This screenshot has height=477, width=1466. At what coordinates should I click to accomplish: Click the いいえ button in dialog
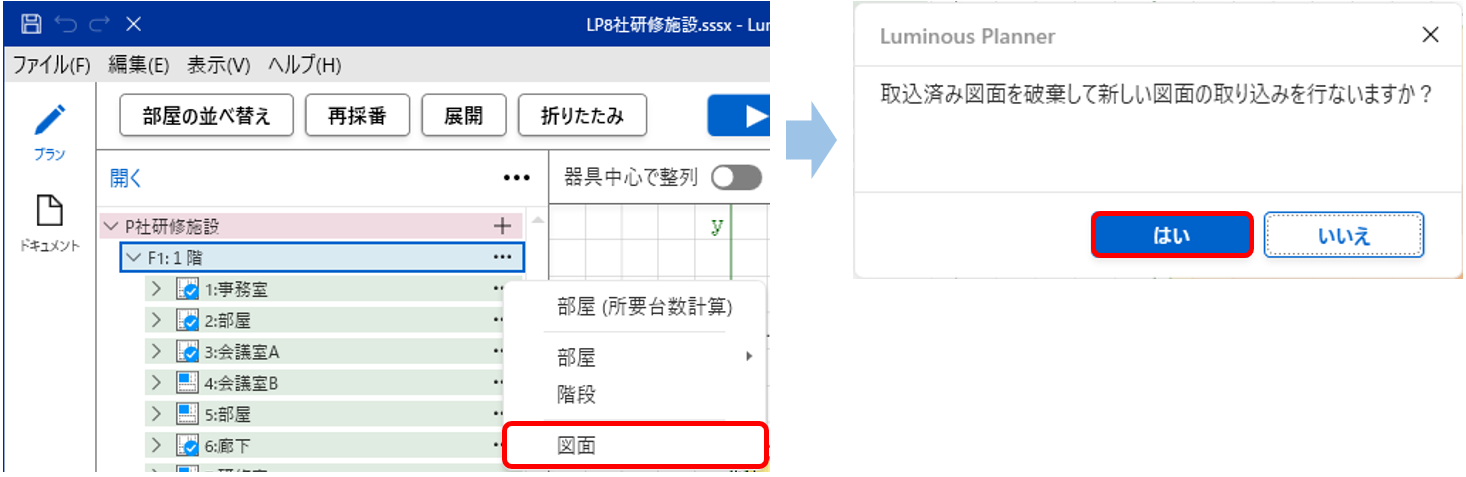(1343, 235)
